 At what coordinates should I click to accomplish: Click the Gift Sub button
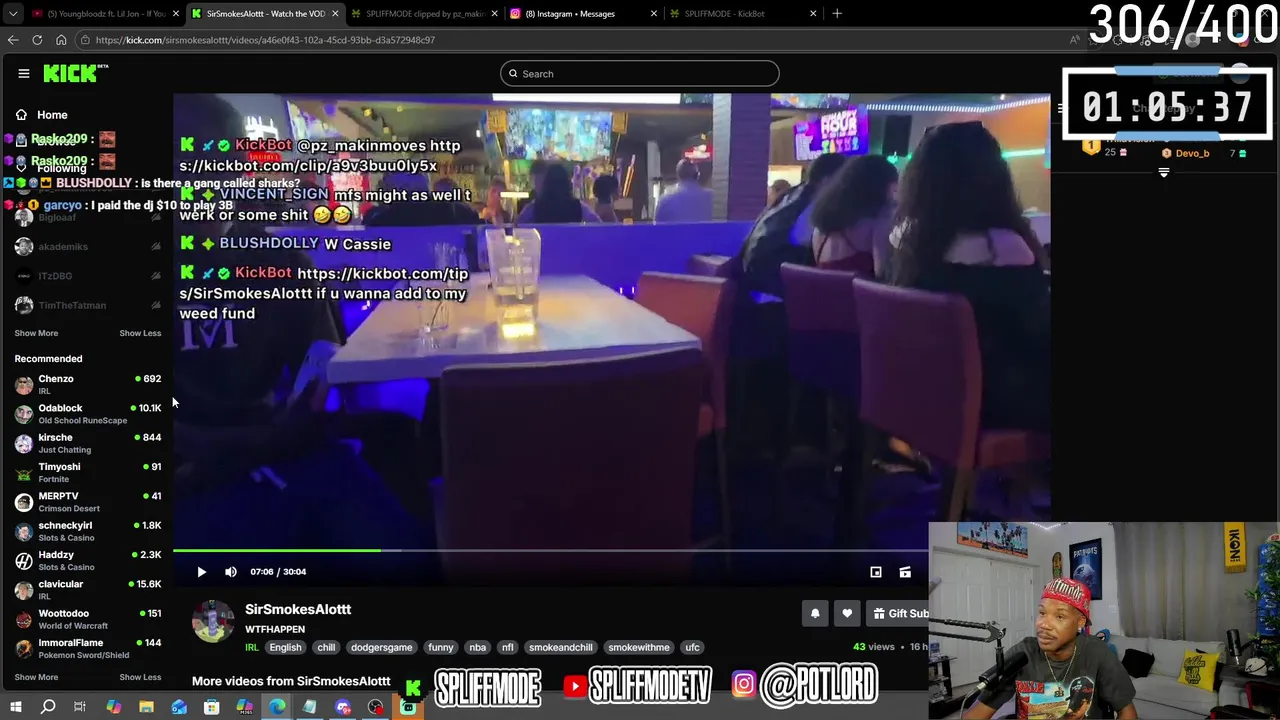click(x=898, y=614)
